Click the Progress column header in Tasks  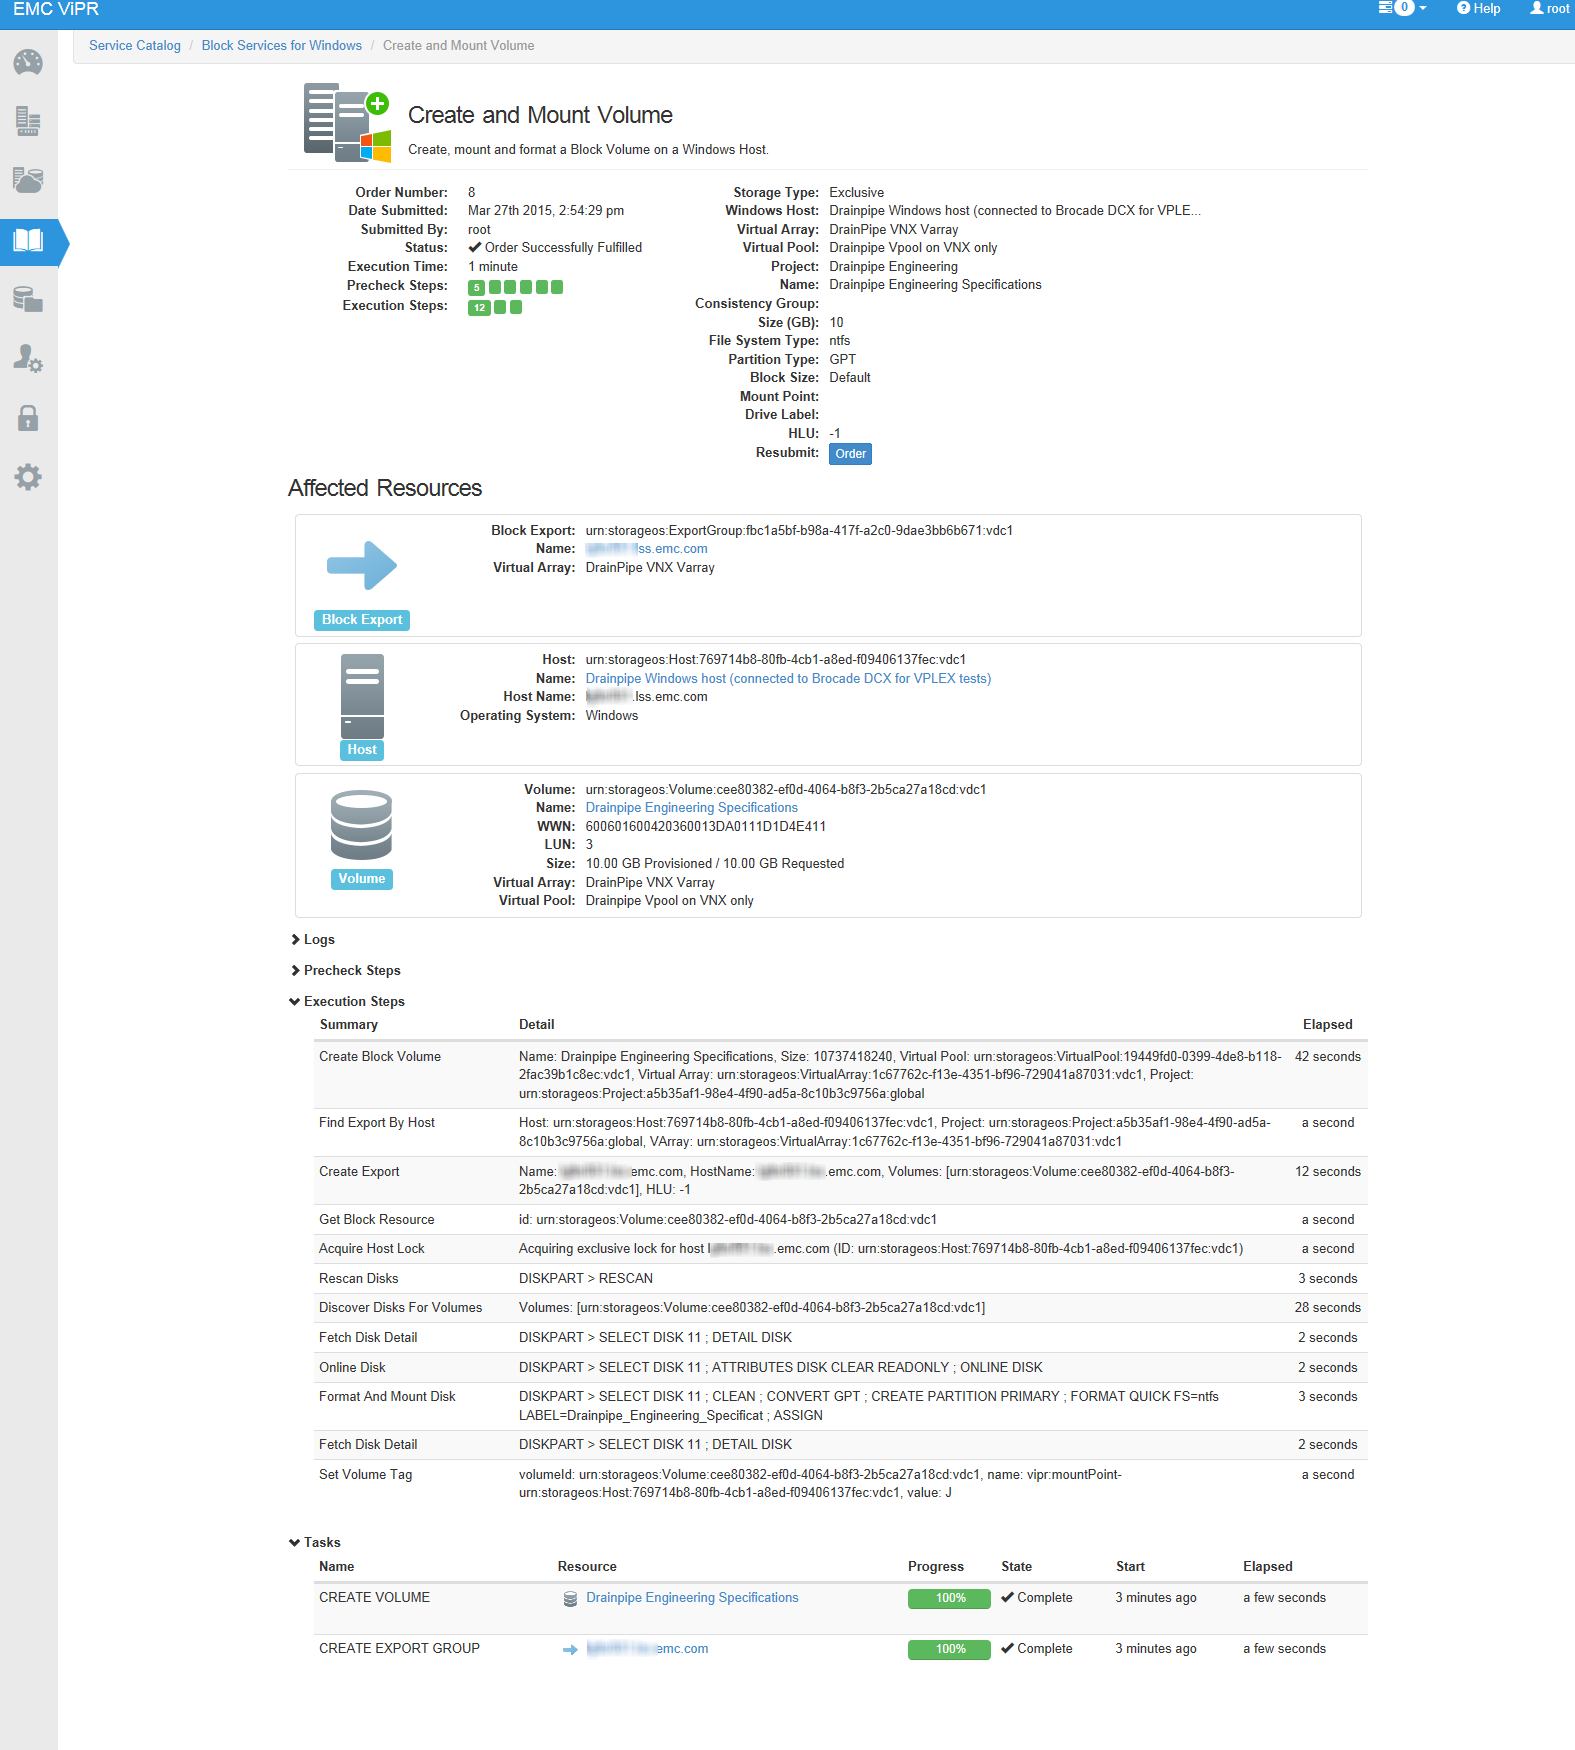pos(936,1567)
